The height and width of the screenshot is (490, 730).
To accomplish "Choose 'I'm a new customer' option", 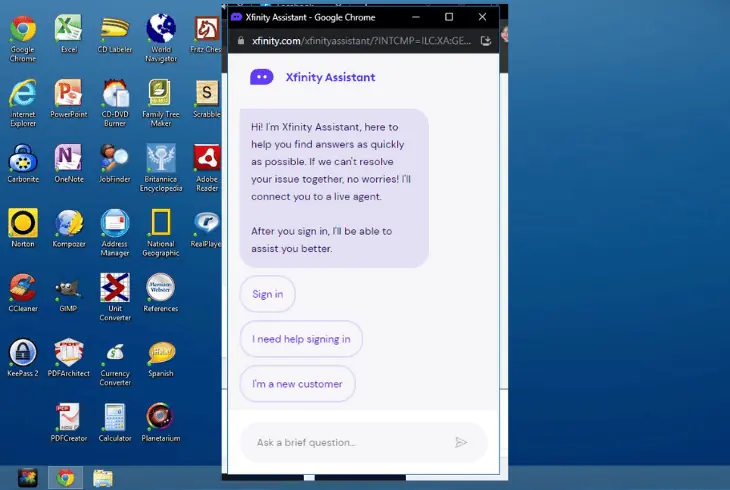I will pos(297,384).
